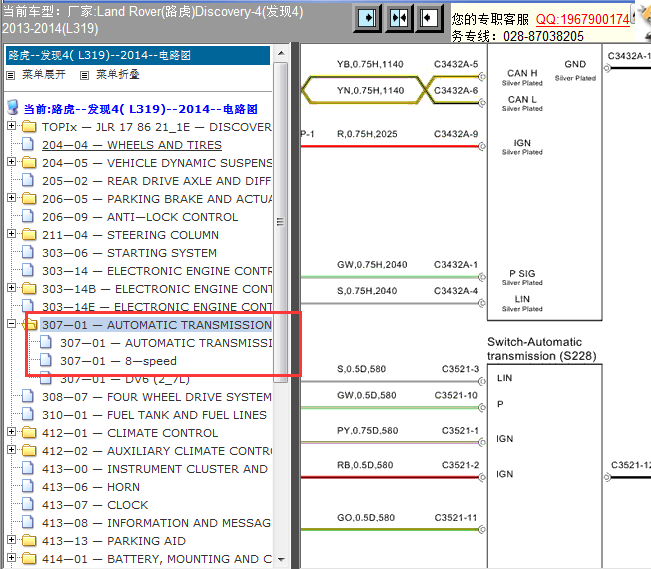
Task: Expand the 414-01 Battery Mounting node
Action: (12, 557)
